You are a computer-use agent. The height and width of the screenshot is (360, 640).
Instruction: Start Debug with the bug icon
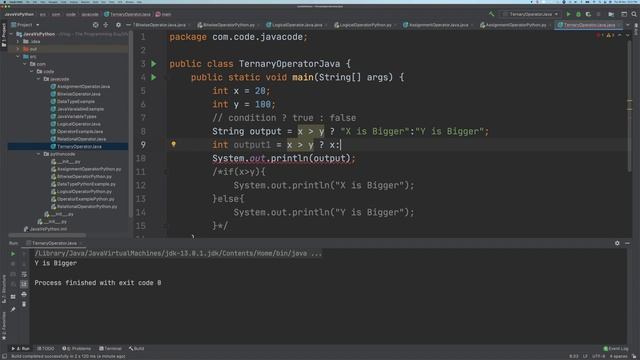(x=578, y=14)
